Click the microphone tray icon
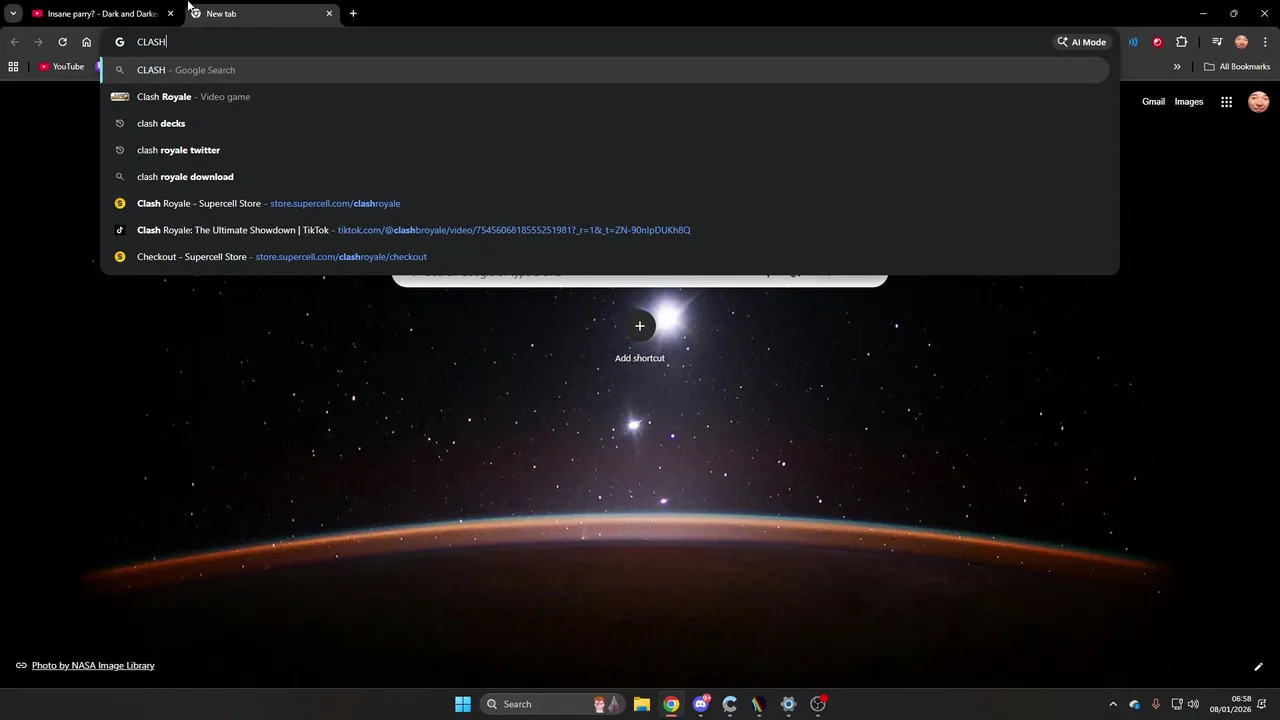Viewport: 1280px width, 720px height. [x=1156, y=704]
